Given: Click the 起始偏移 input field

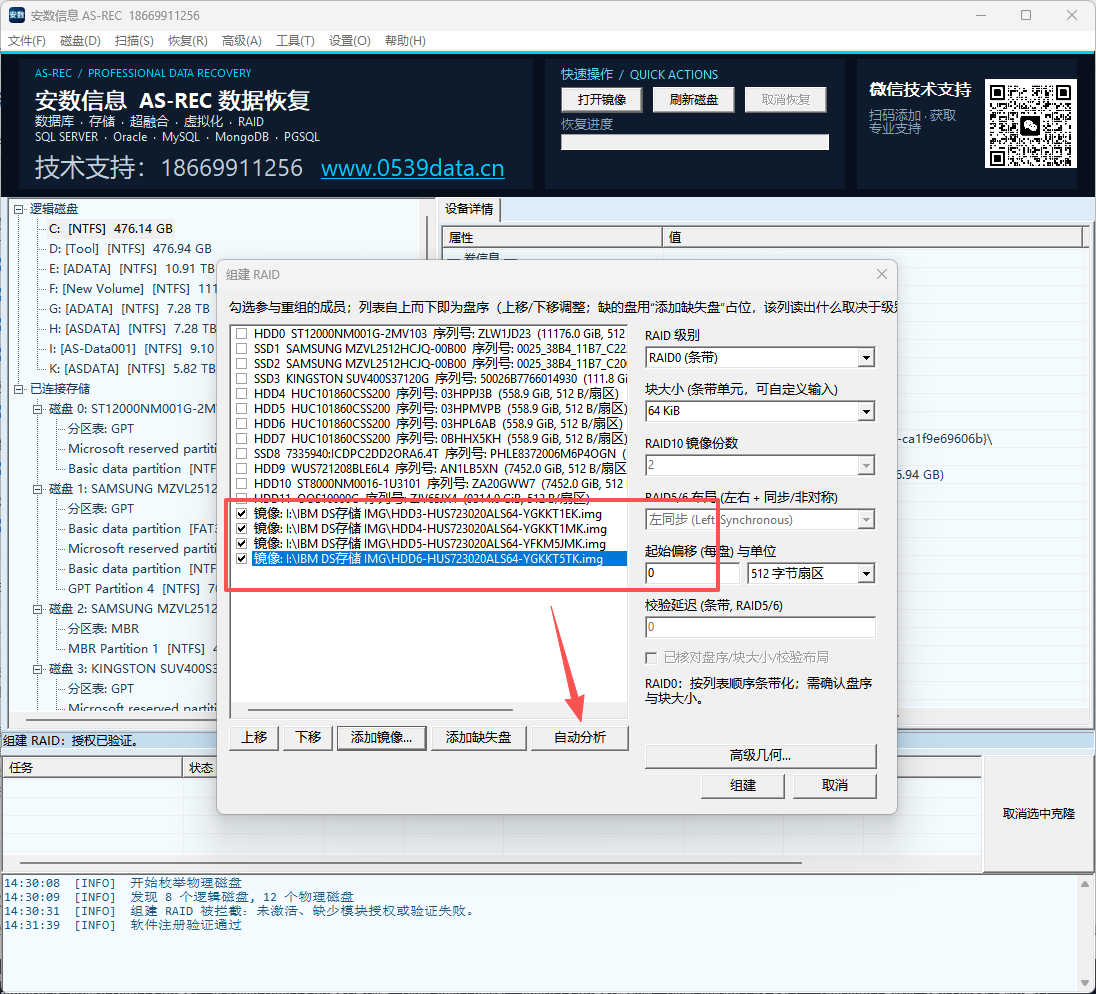Looking at the screenshot, I should click(x=692, y=573).
